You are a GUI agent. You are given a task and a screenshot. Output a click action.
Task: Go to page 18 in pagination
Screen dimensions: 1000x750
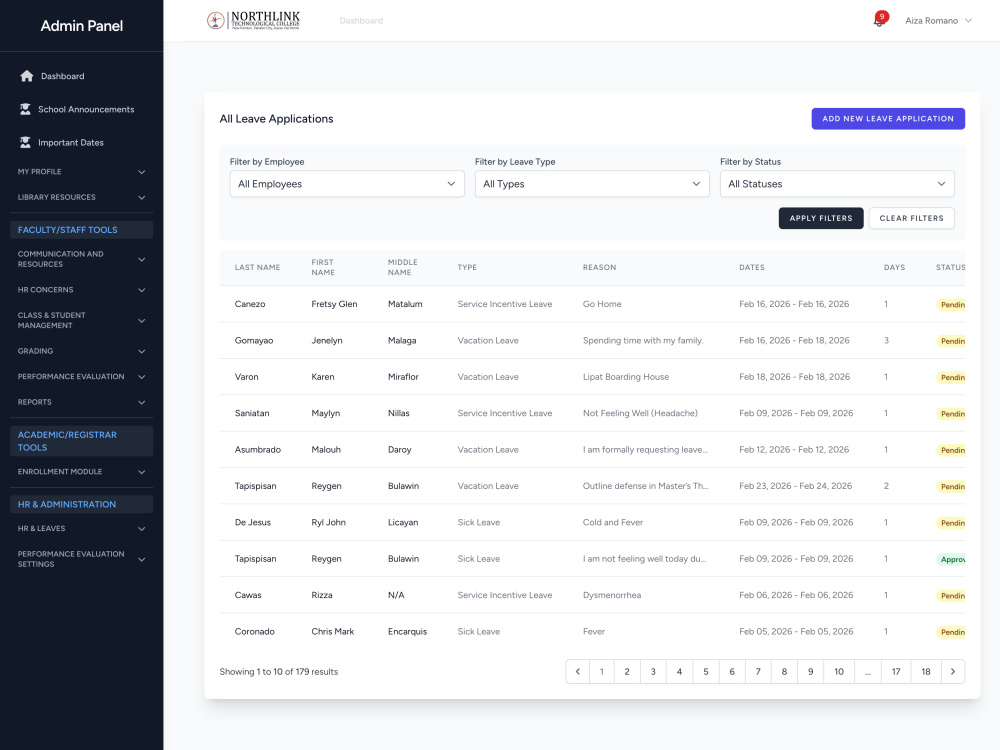pos(925,672)
